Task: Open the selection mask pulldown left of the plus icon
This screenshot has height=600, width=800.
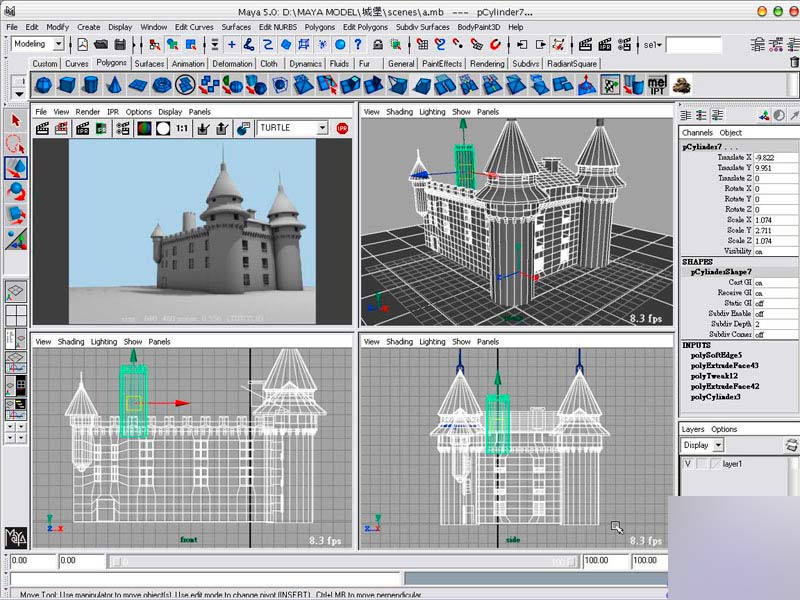Action: point(215,45)
